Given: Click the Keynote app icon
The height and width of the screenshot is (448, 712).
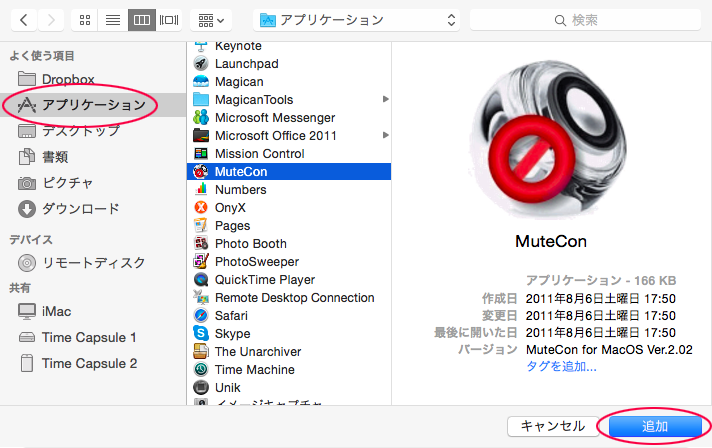Looking at the screenshot, I should pyautogui.click(x=201, y=46).
